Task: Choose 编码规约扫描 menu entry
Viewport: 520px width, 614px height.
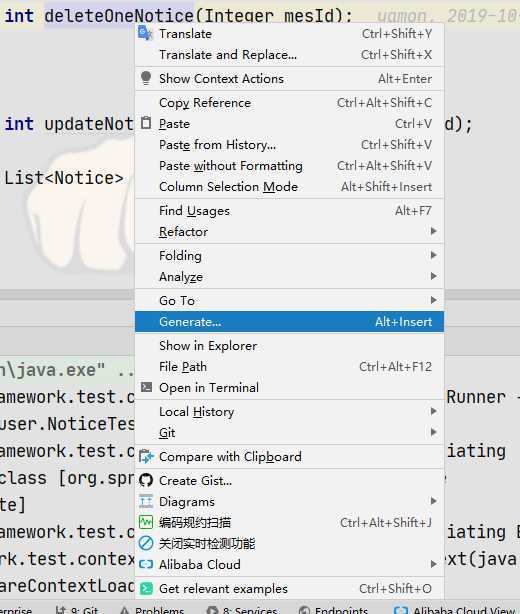Action: coord(289,522)
